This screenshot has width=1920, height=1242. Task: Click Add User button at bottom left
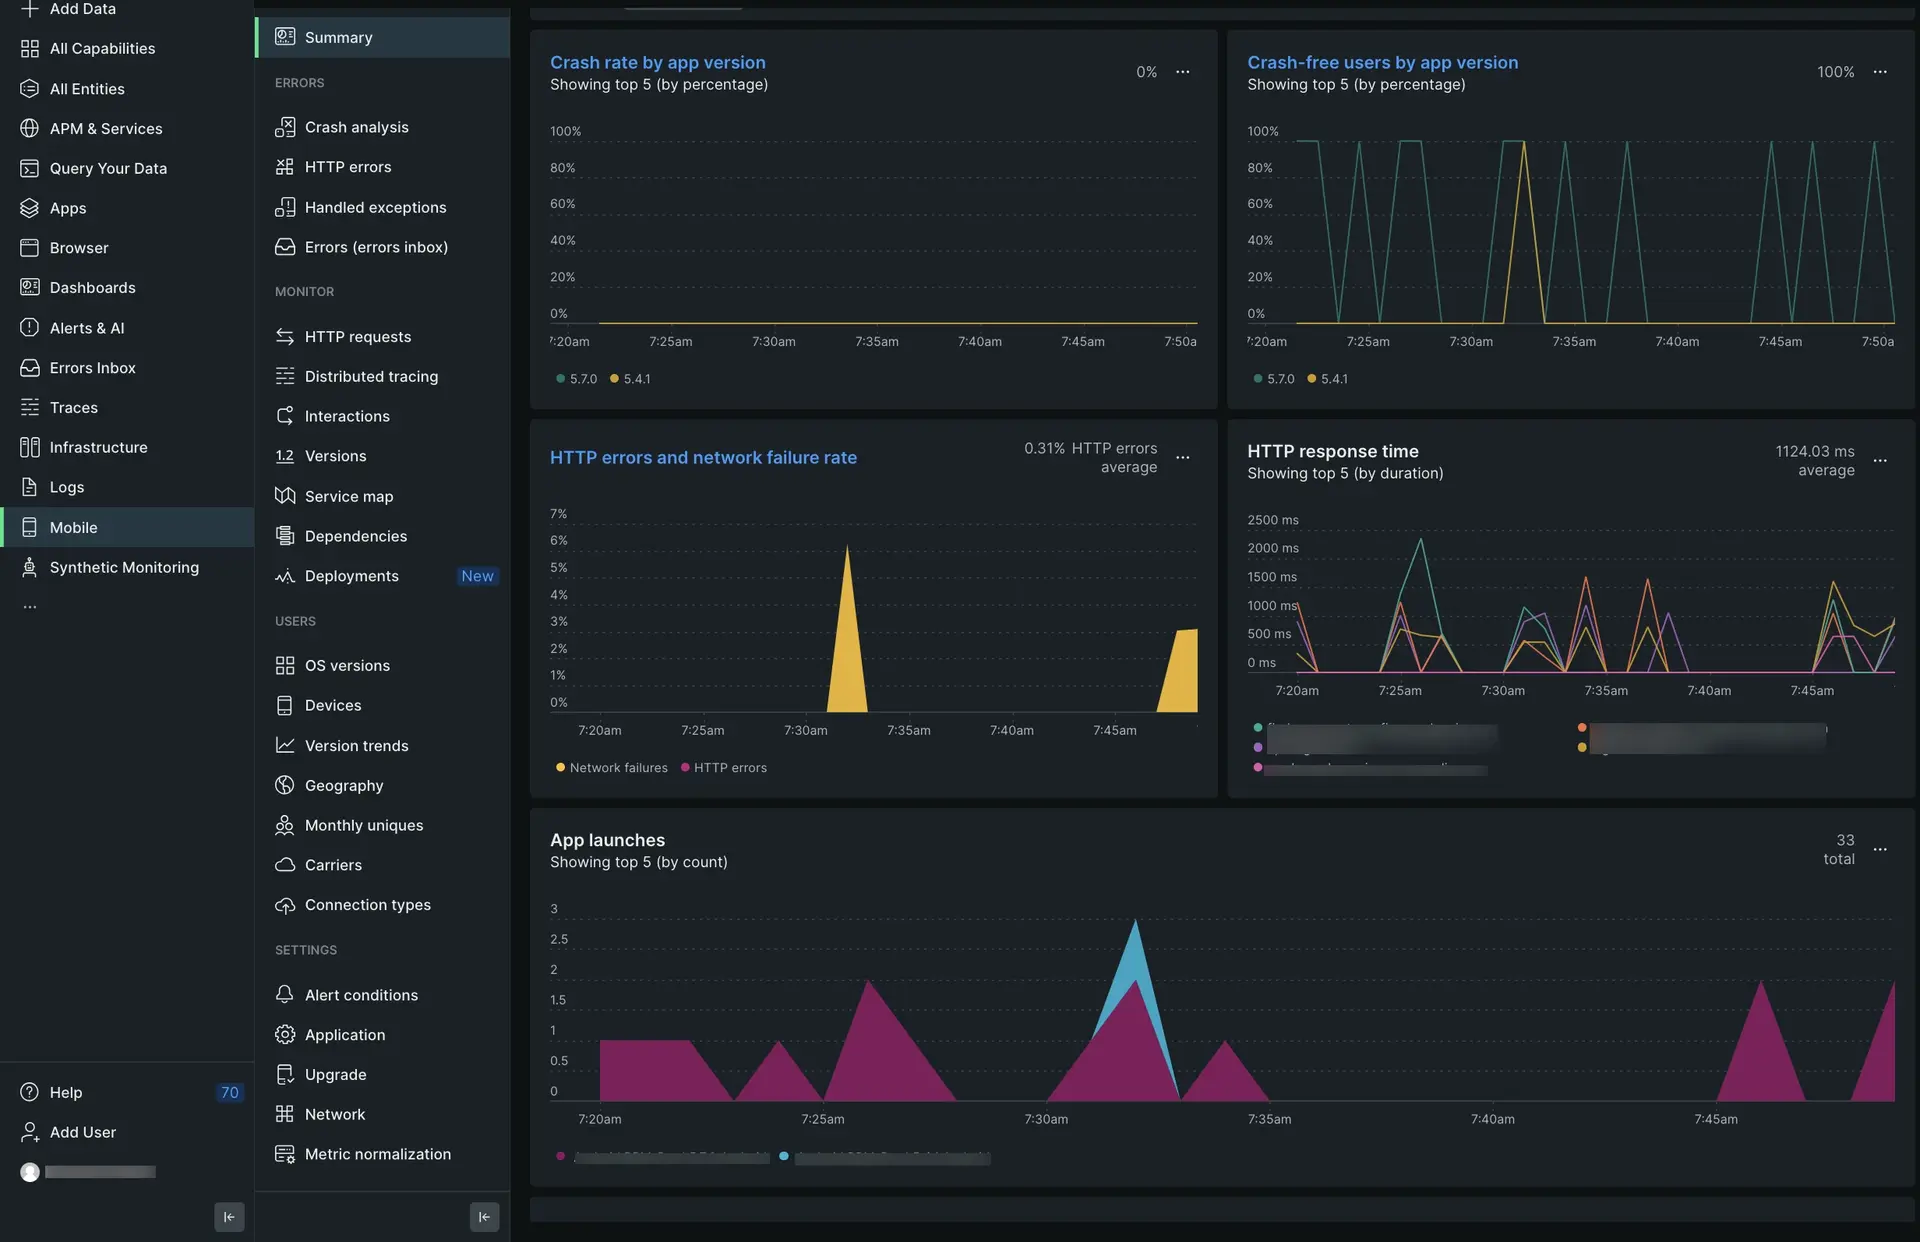[x=83, y=1132]
